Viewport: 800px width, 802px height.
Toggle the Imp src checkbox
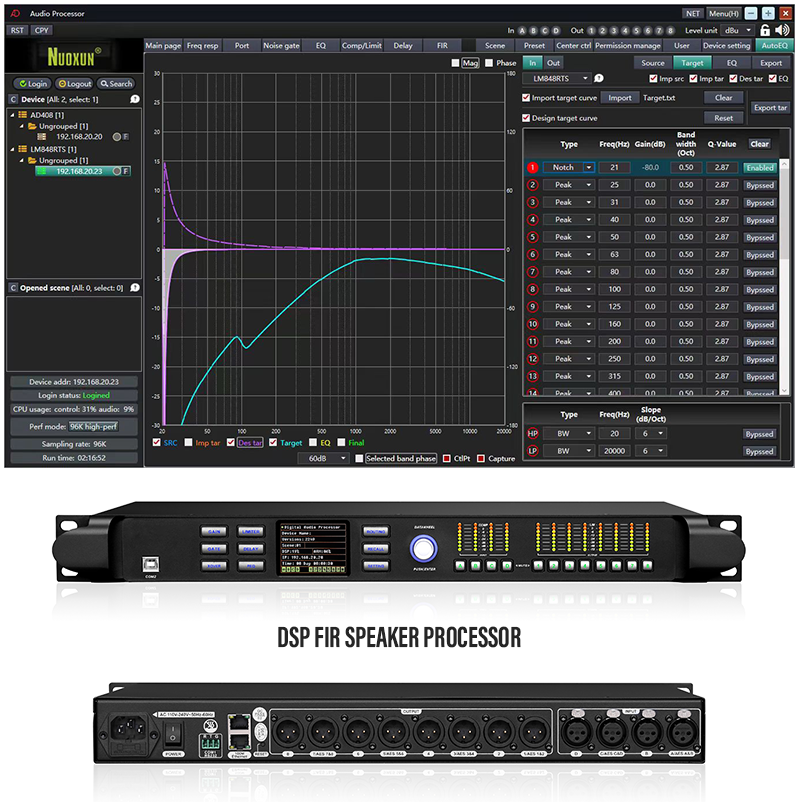click(653, 78)
